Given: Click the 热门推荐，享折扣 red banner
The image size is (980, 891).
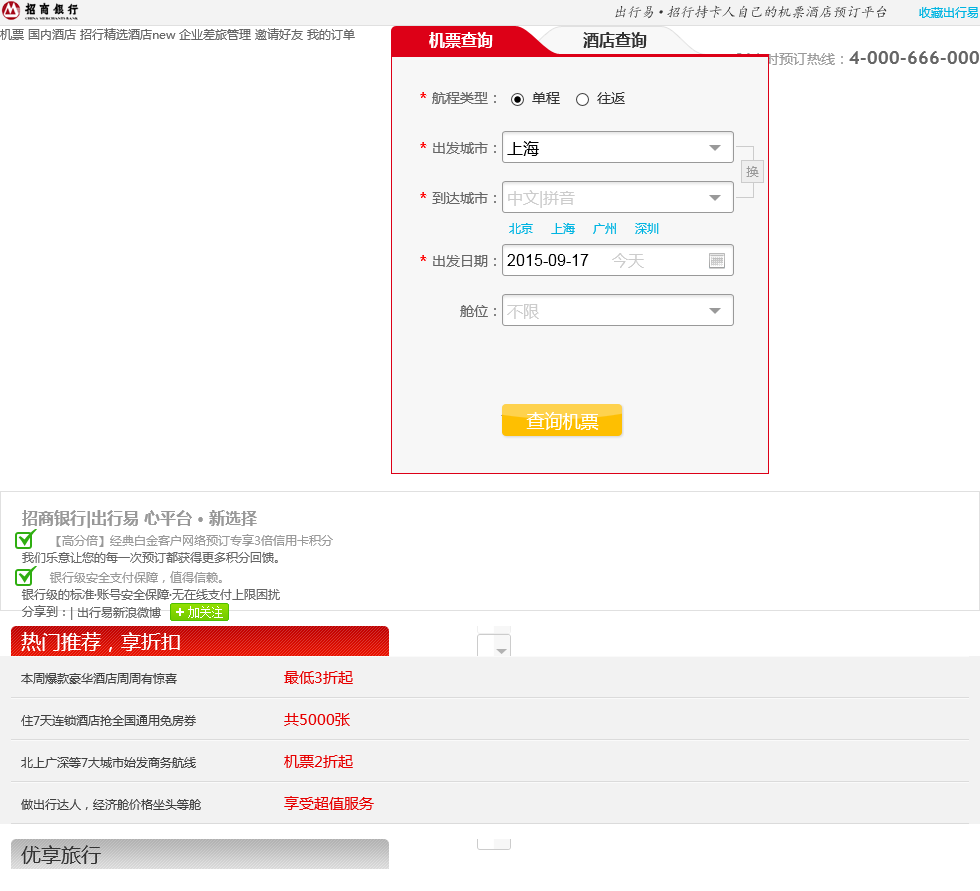Looking at the screenshot, I should tap(200, 641).
